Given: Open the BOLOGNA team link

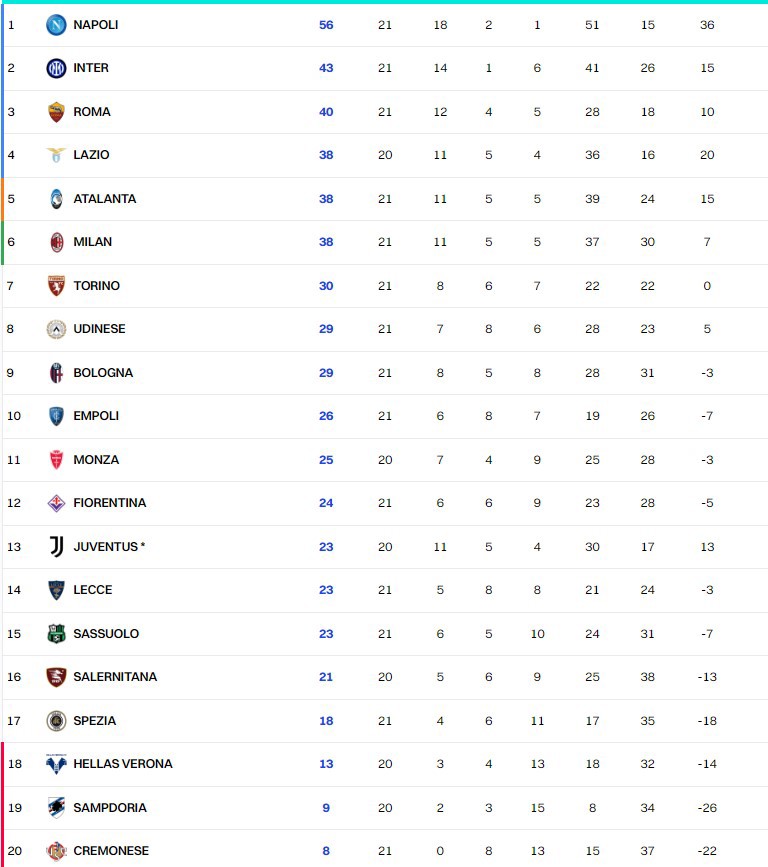Looking at the screenshot, I should click(x=103, y=373).
